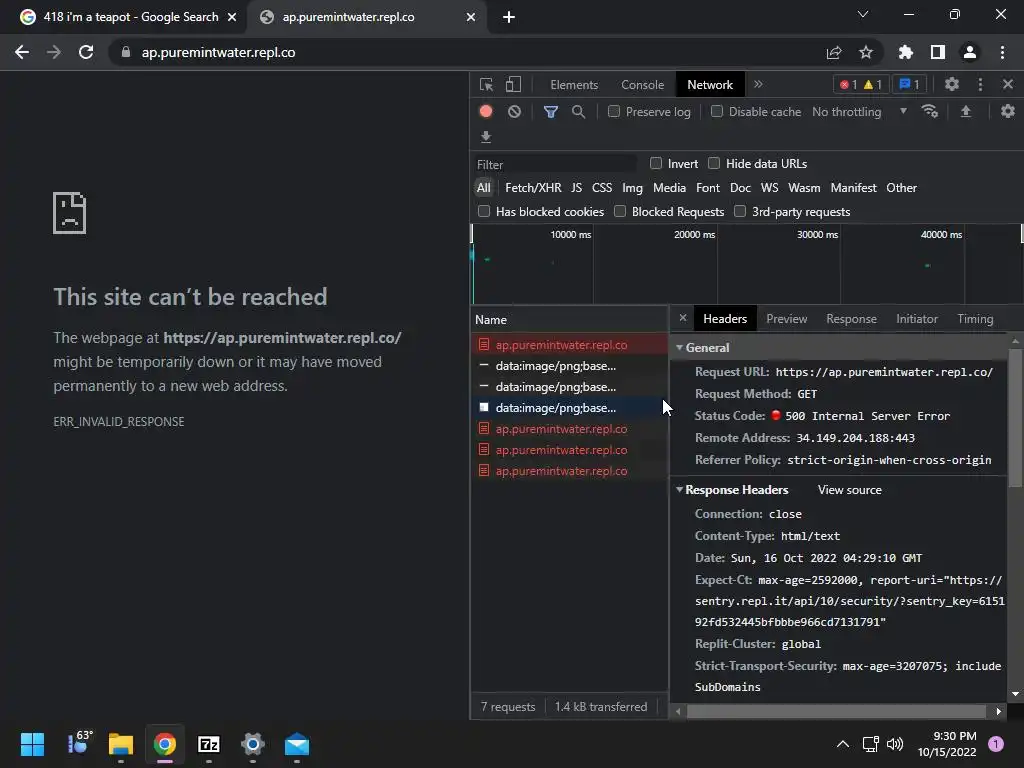Screen dimensions: 1024x768
Task: Toggle the network filter funnel icon
Action: [551, 112]
